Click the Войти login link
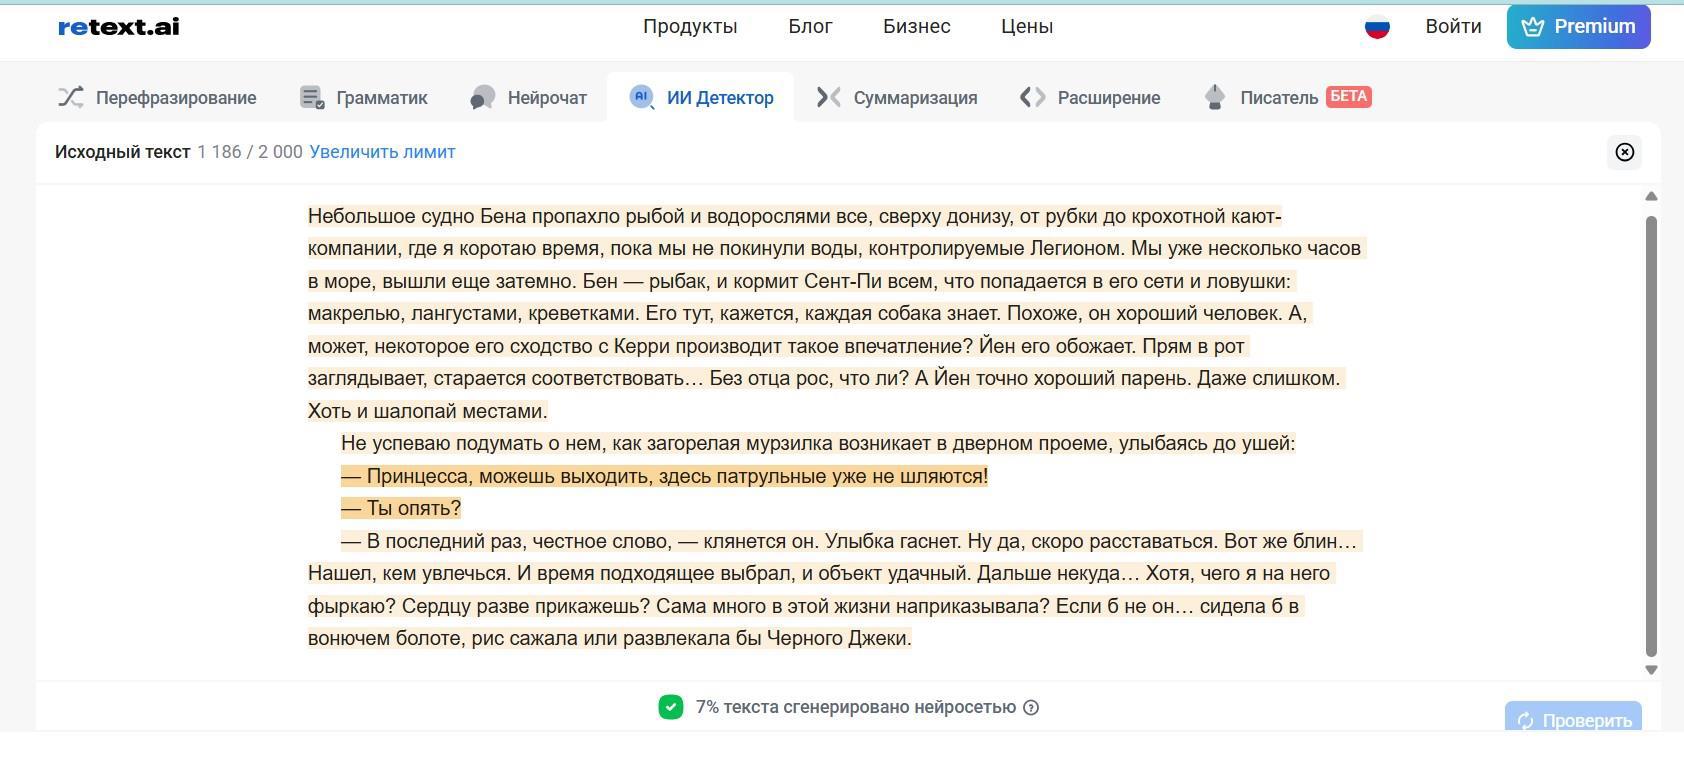1684x761 pixels. coord(1453,27)
